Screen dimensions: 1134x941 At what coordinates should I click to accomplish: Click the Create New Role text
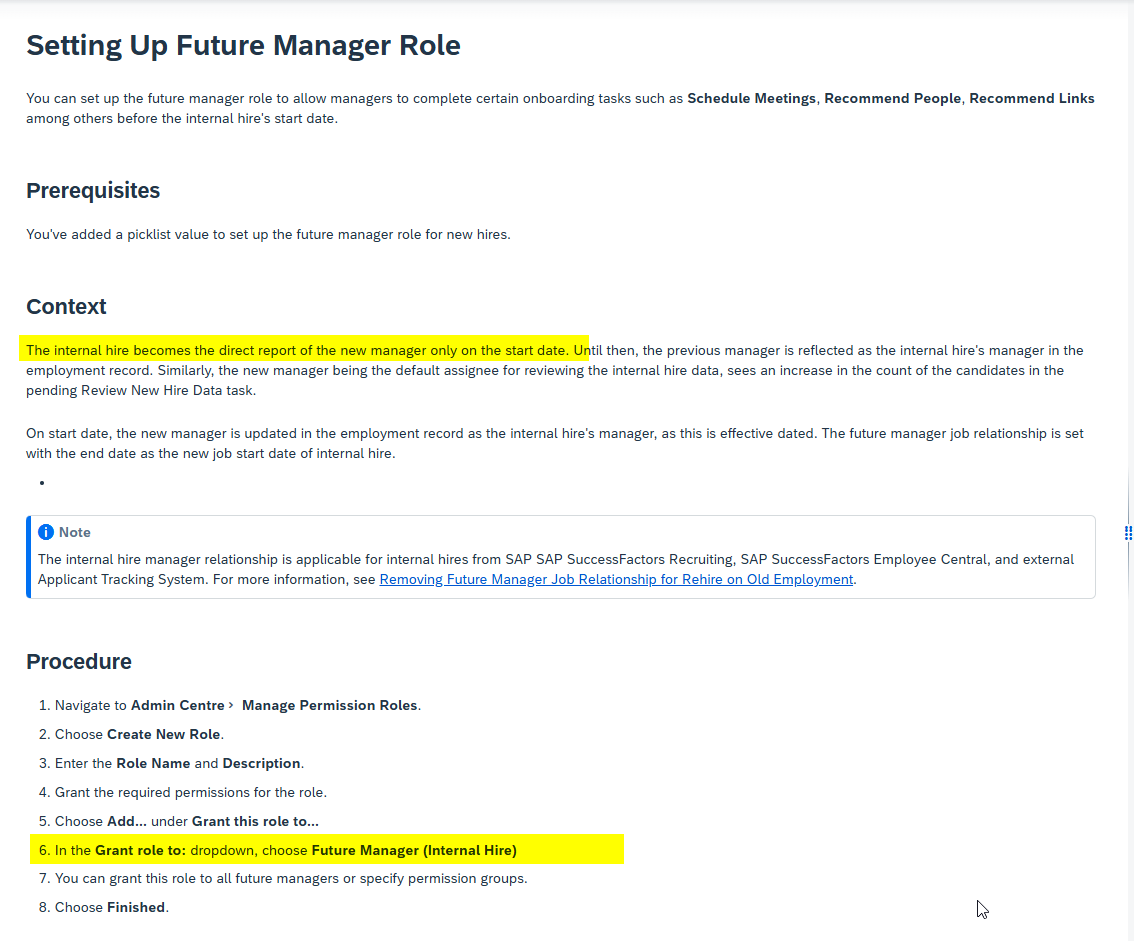[x=163, y=734]
